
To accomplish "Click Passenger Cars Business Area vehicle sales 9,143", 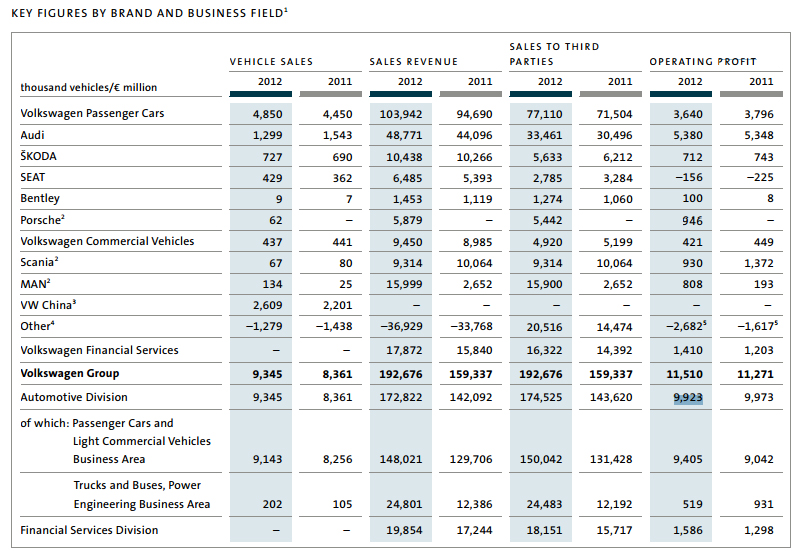I will (267, 459).
